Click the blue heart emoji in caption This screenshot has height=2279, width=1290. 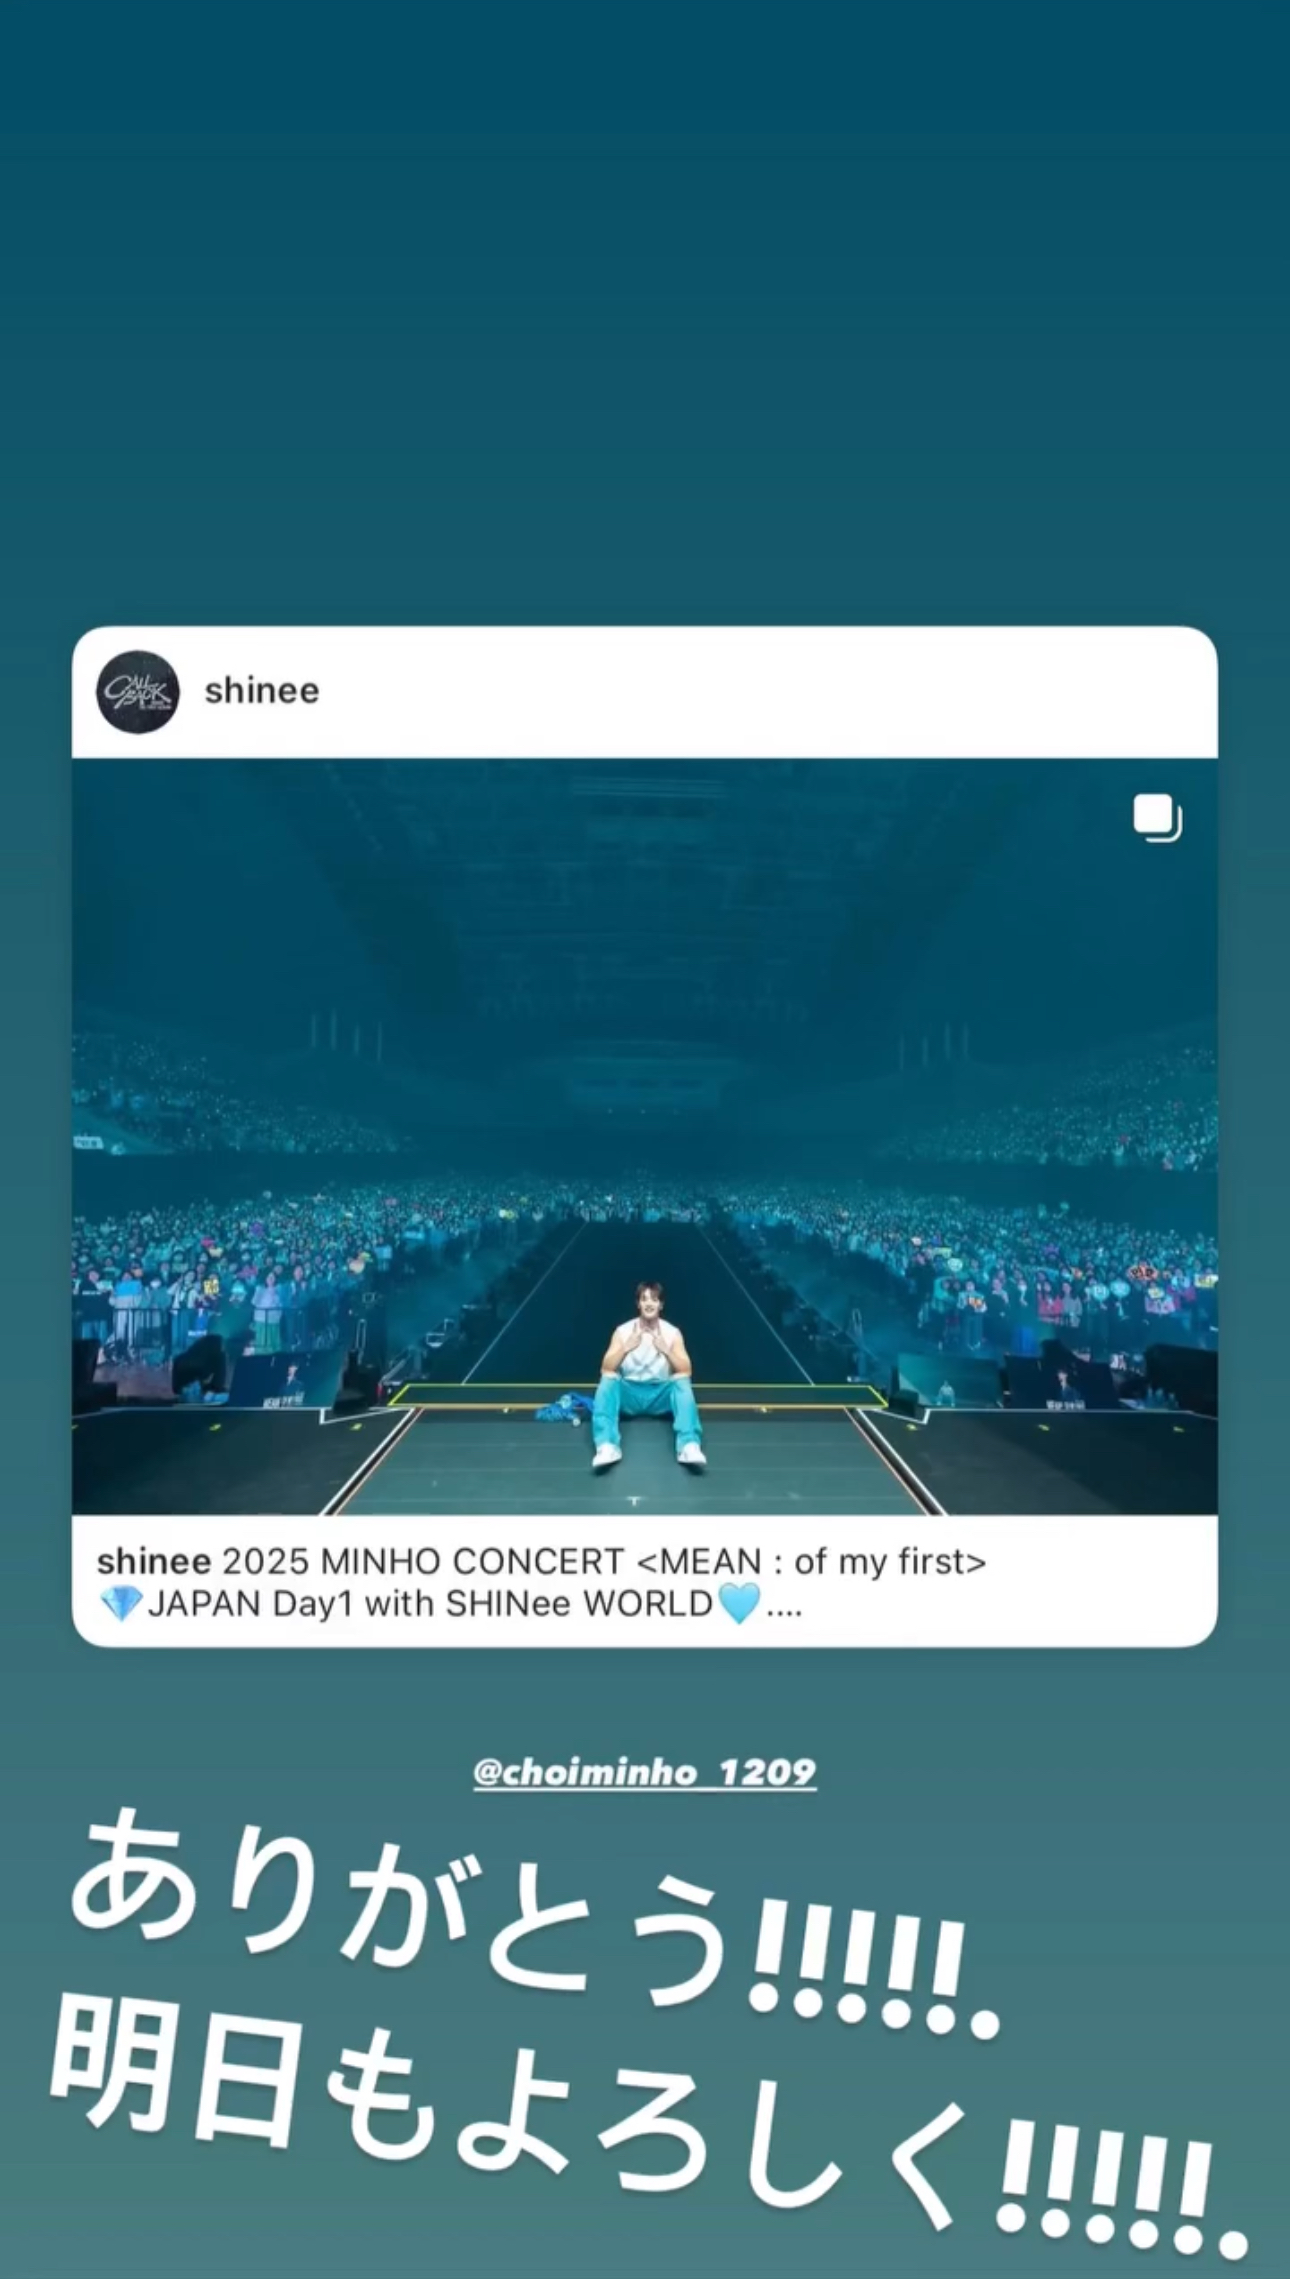click(x=739, y=1604)
